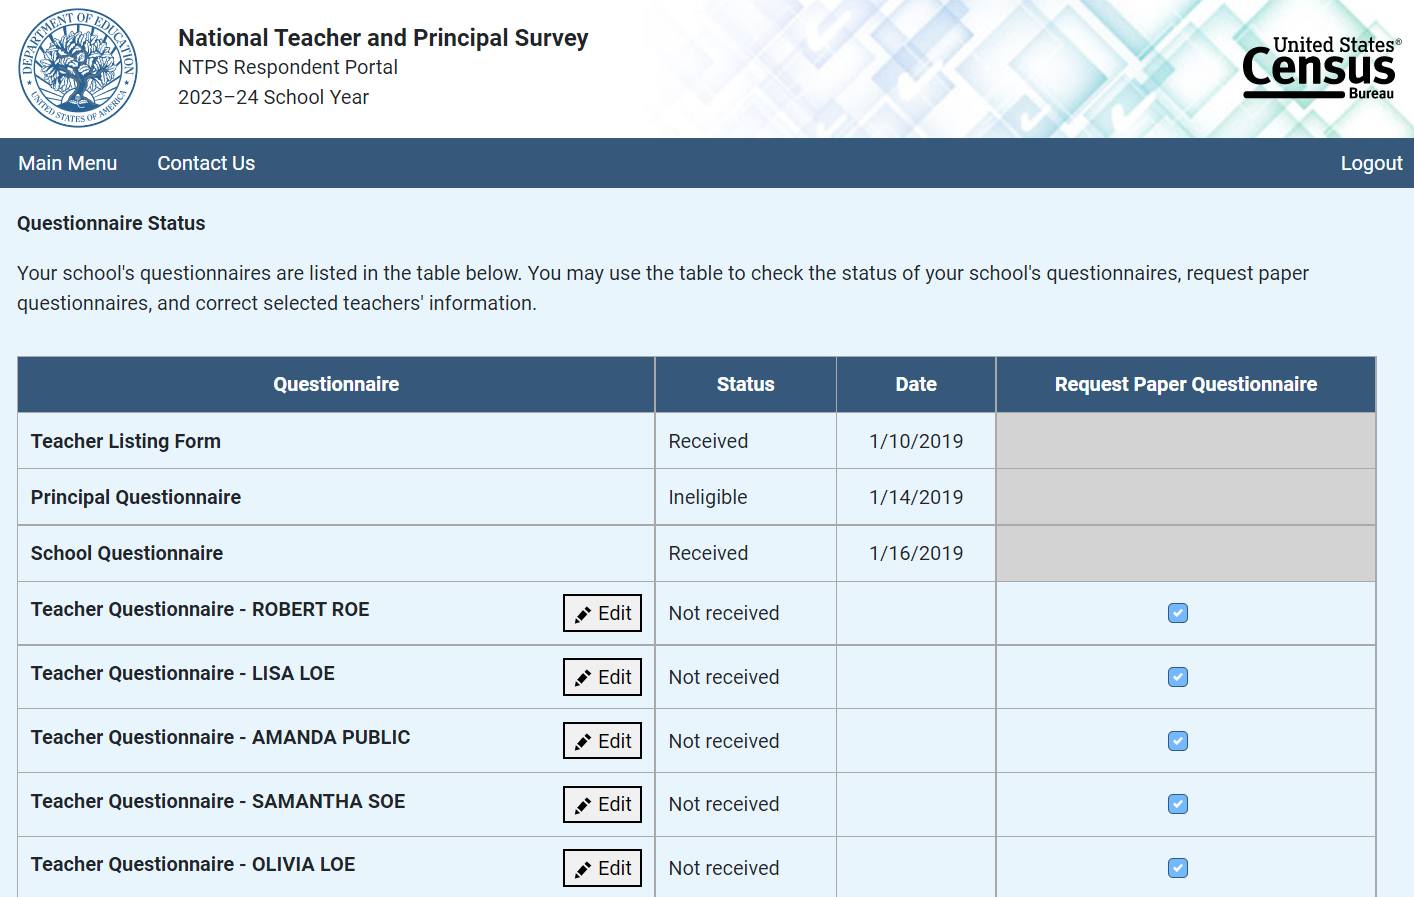This screenshot has width=1414, height=897.
Task: Toggle paper questionnaire checkbox for Lisa Loe
Action: click(x=1178, y=677)
